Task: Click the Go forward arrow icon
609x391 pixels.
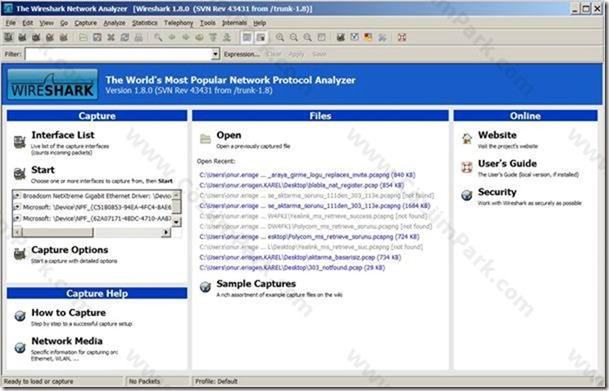Action: coord(186,37)
